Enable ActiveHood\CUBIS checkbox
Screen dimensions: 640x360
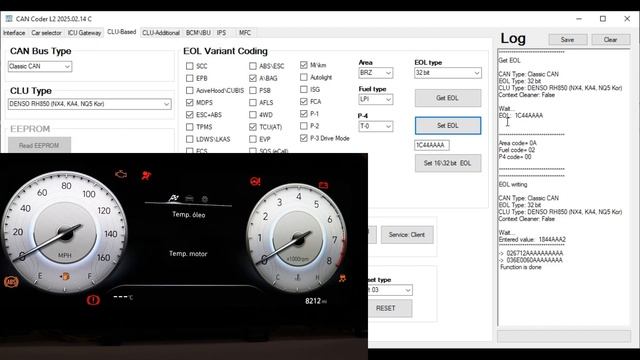(189, 90)
